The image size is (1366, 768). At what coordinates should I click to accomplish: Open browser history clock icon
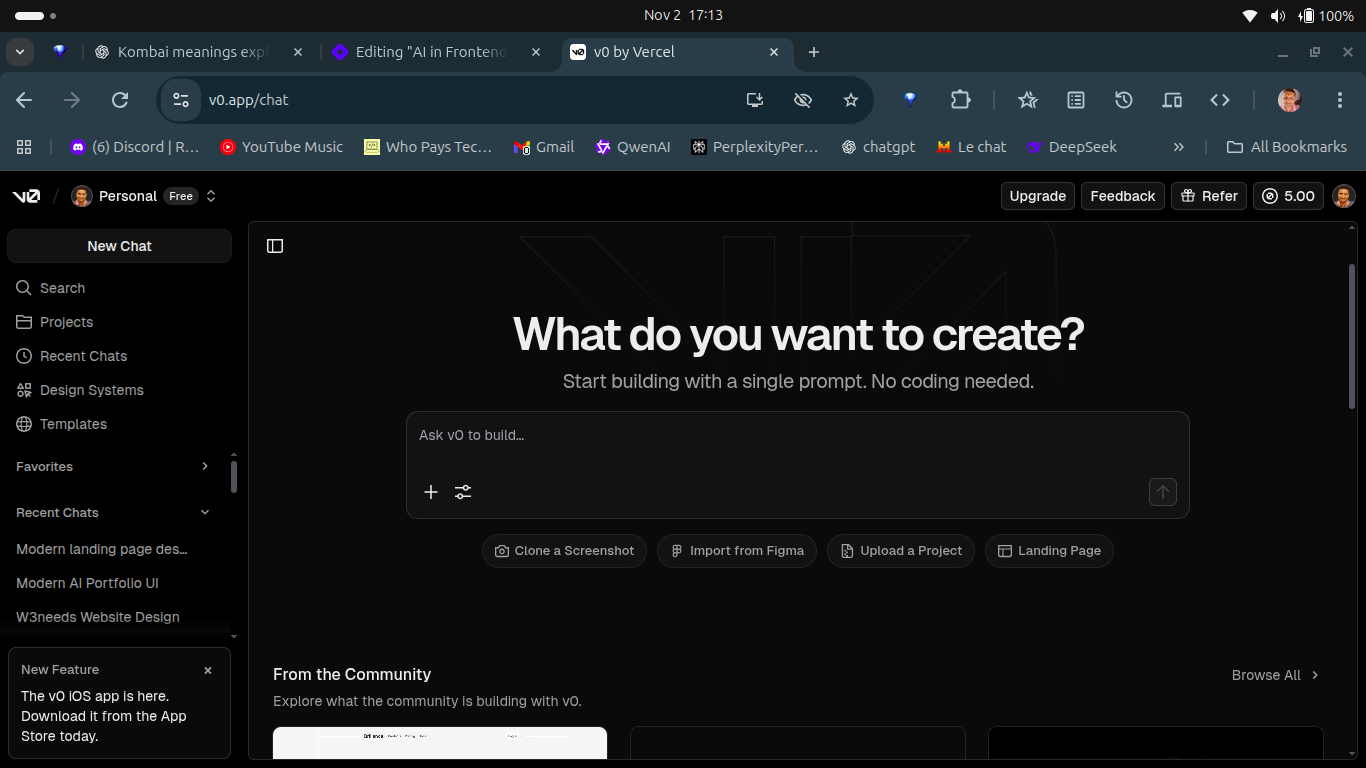click(x=1124, y=100)
